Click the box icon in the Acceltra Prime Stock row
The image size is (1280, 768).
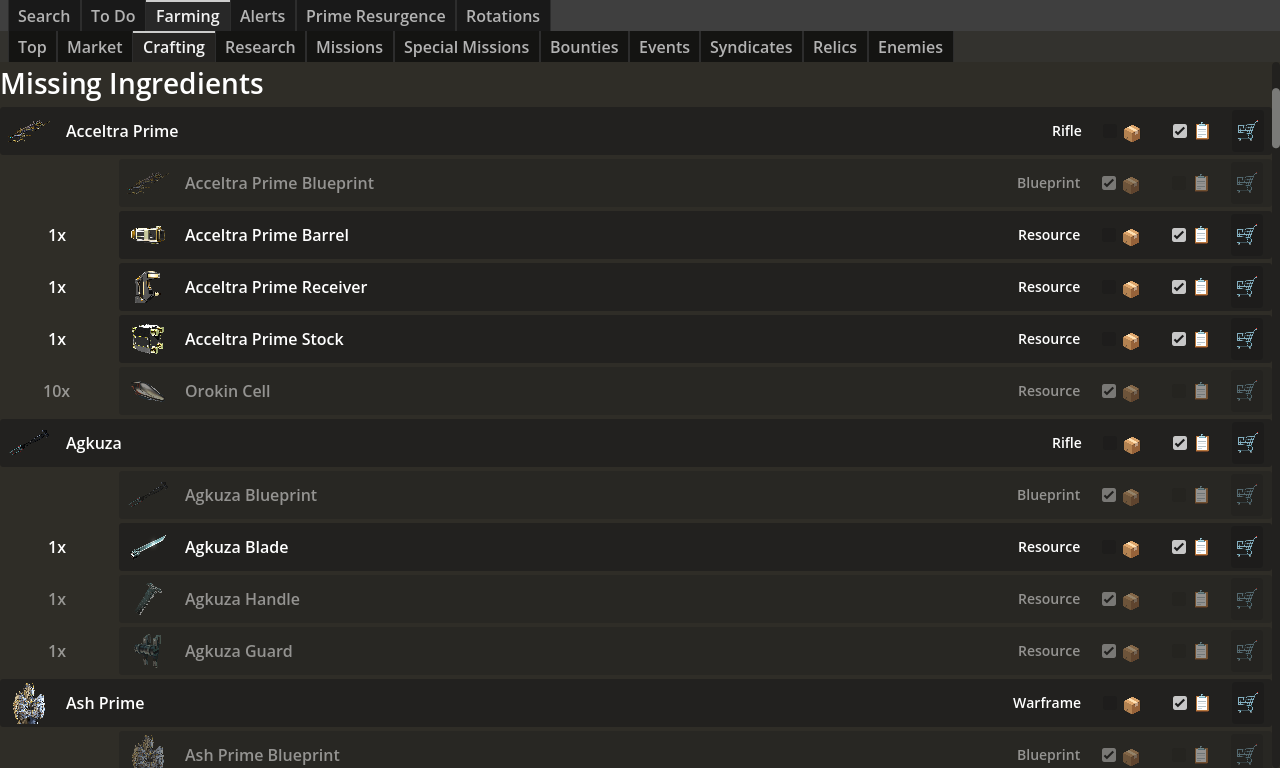1132,341
